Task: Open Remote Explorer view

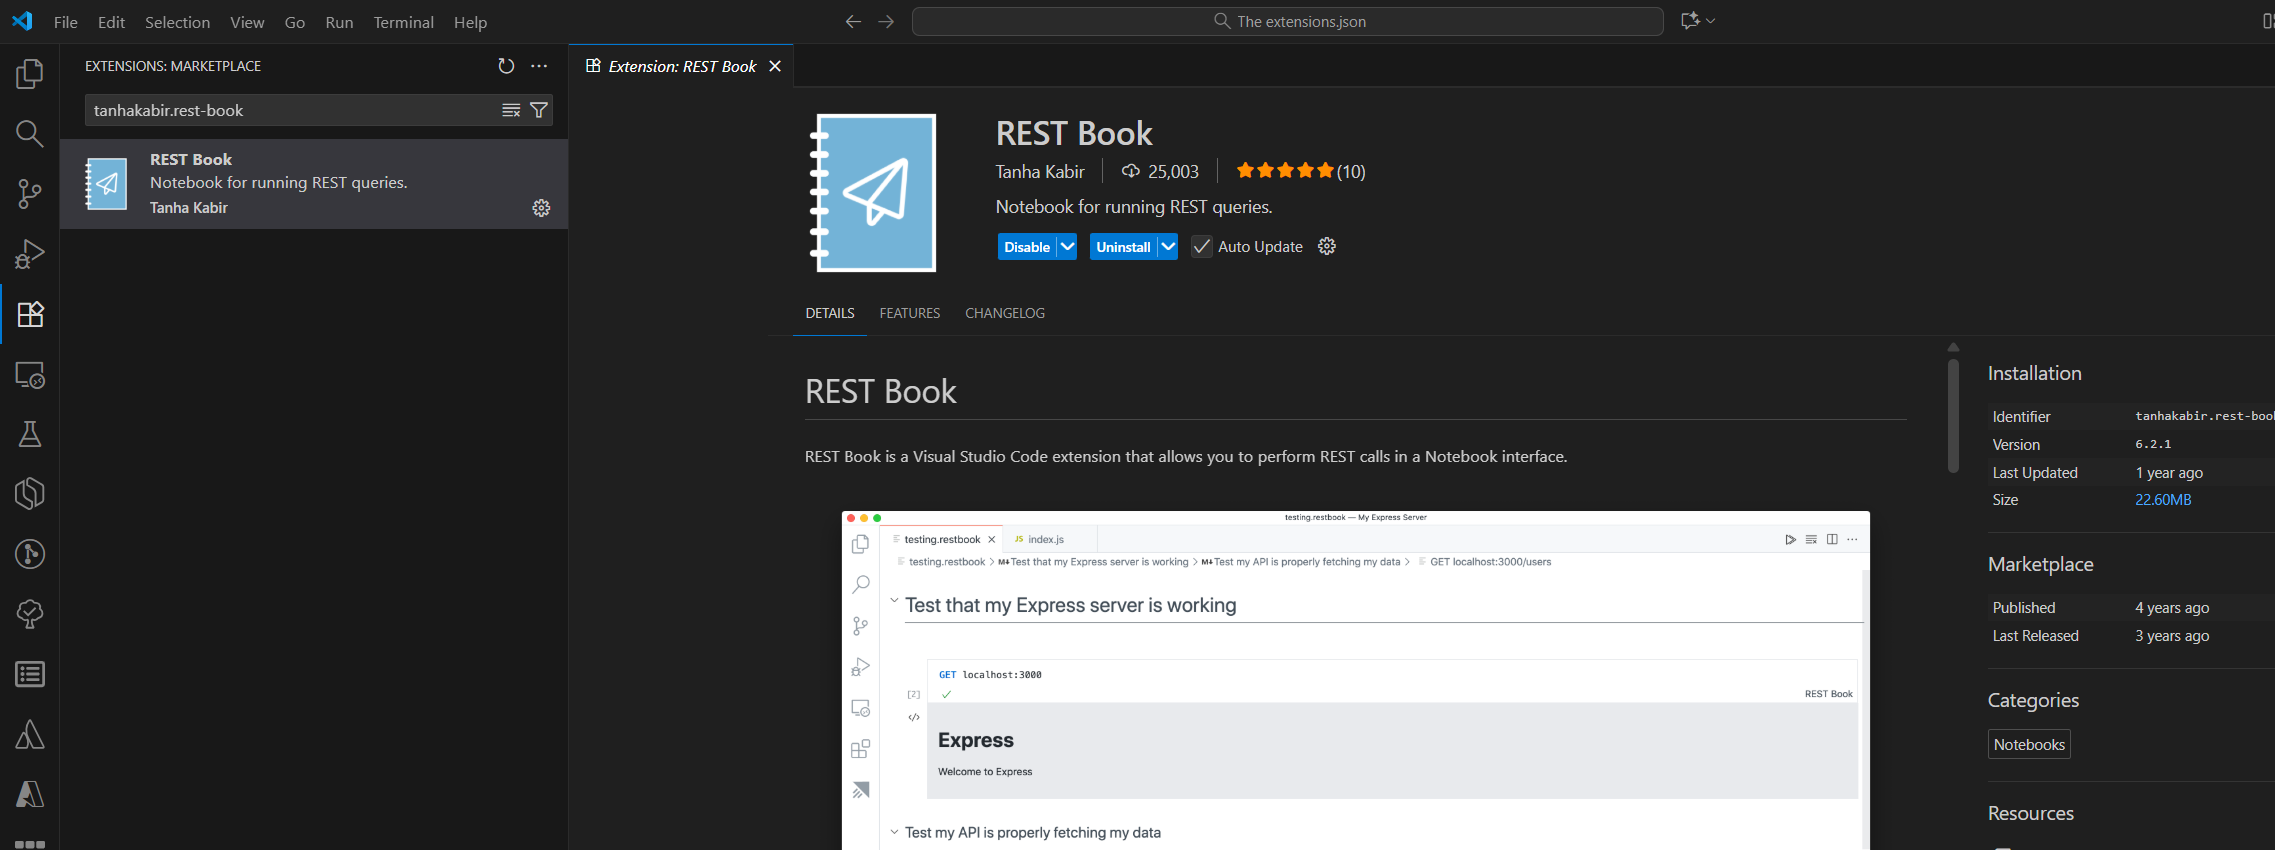Action: coord(30,375)
